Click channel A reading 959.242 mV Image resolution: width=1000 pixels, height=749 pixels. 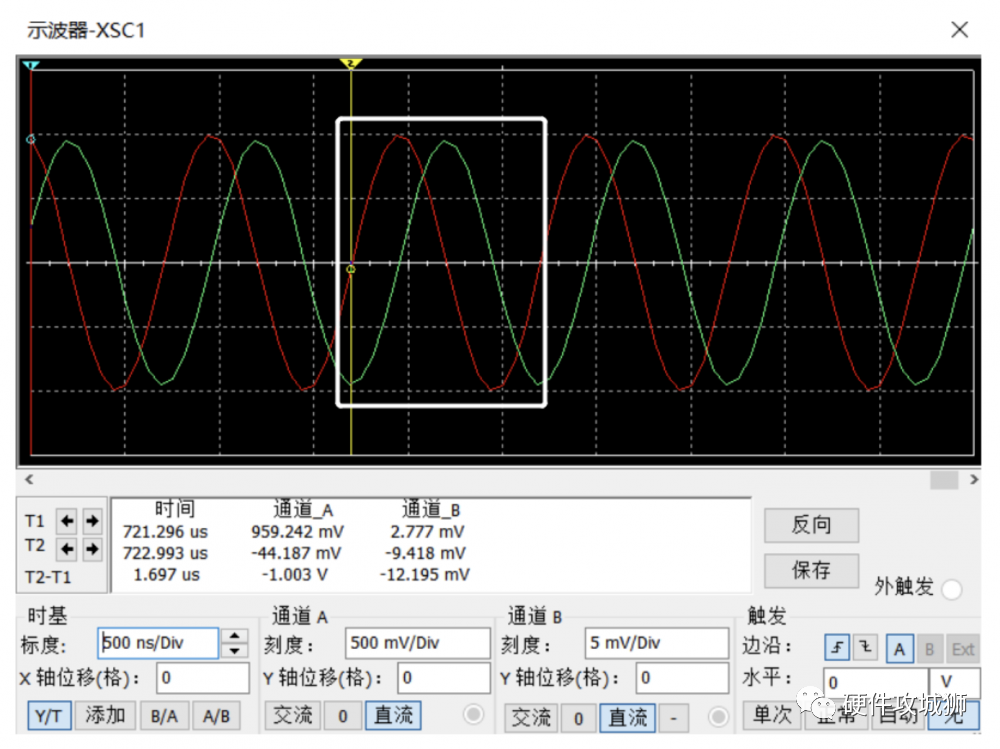click(x=297, y=532)
